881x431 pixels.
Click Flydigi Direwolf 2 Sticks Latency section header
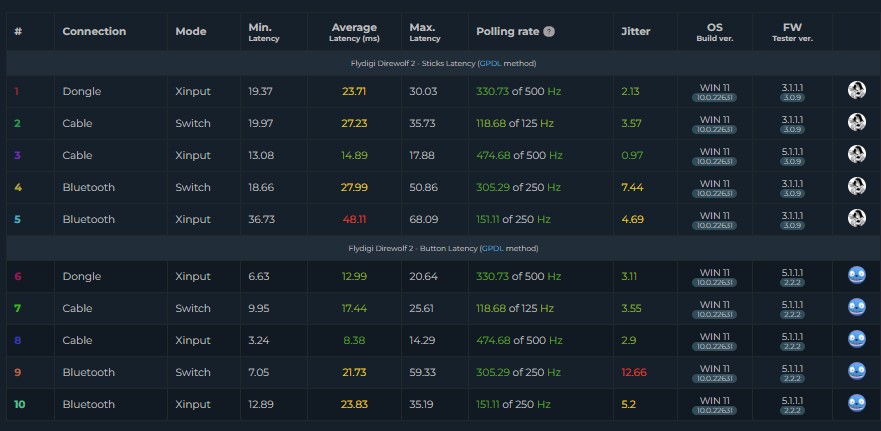click(443, 63)
